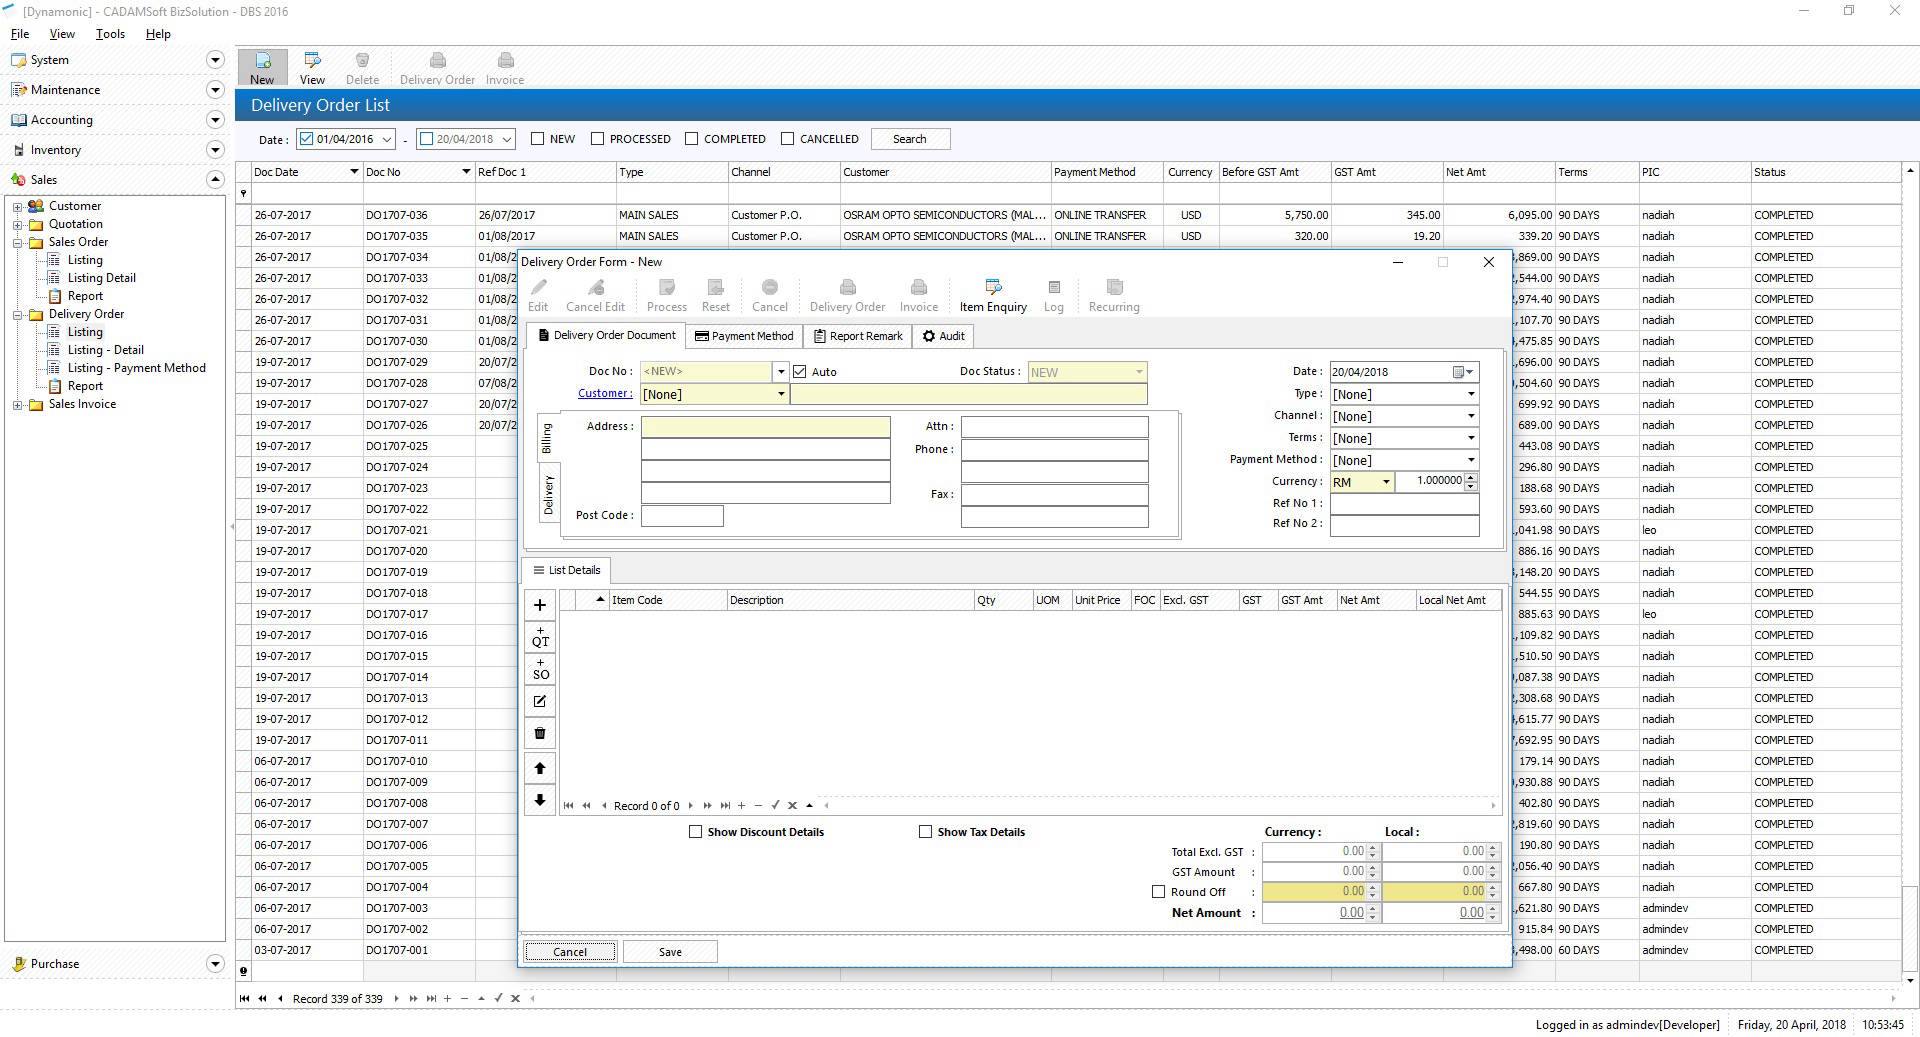The image size is (1920, 1037).
Task: Click the add new line plus icon
Action: click(x=540, y=605)
